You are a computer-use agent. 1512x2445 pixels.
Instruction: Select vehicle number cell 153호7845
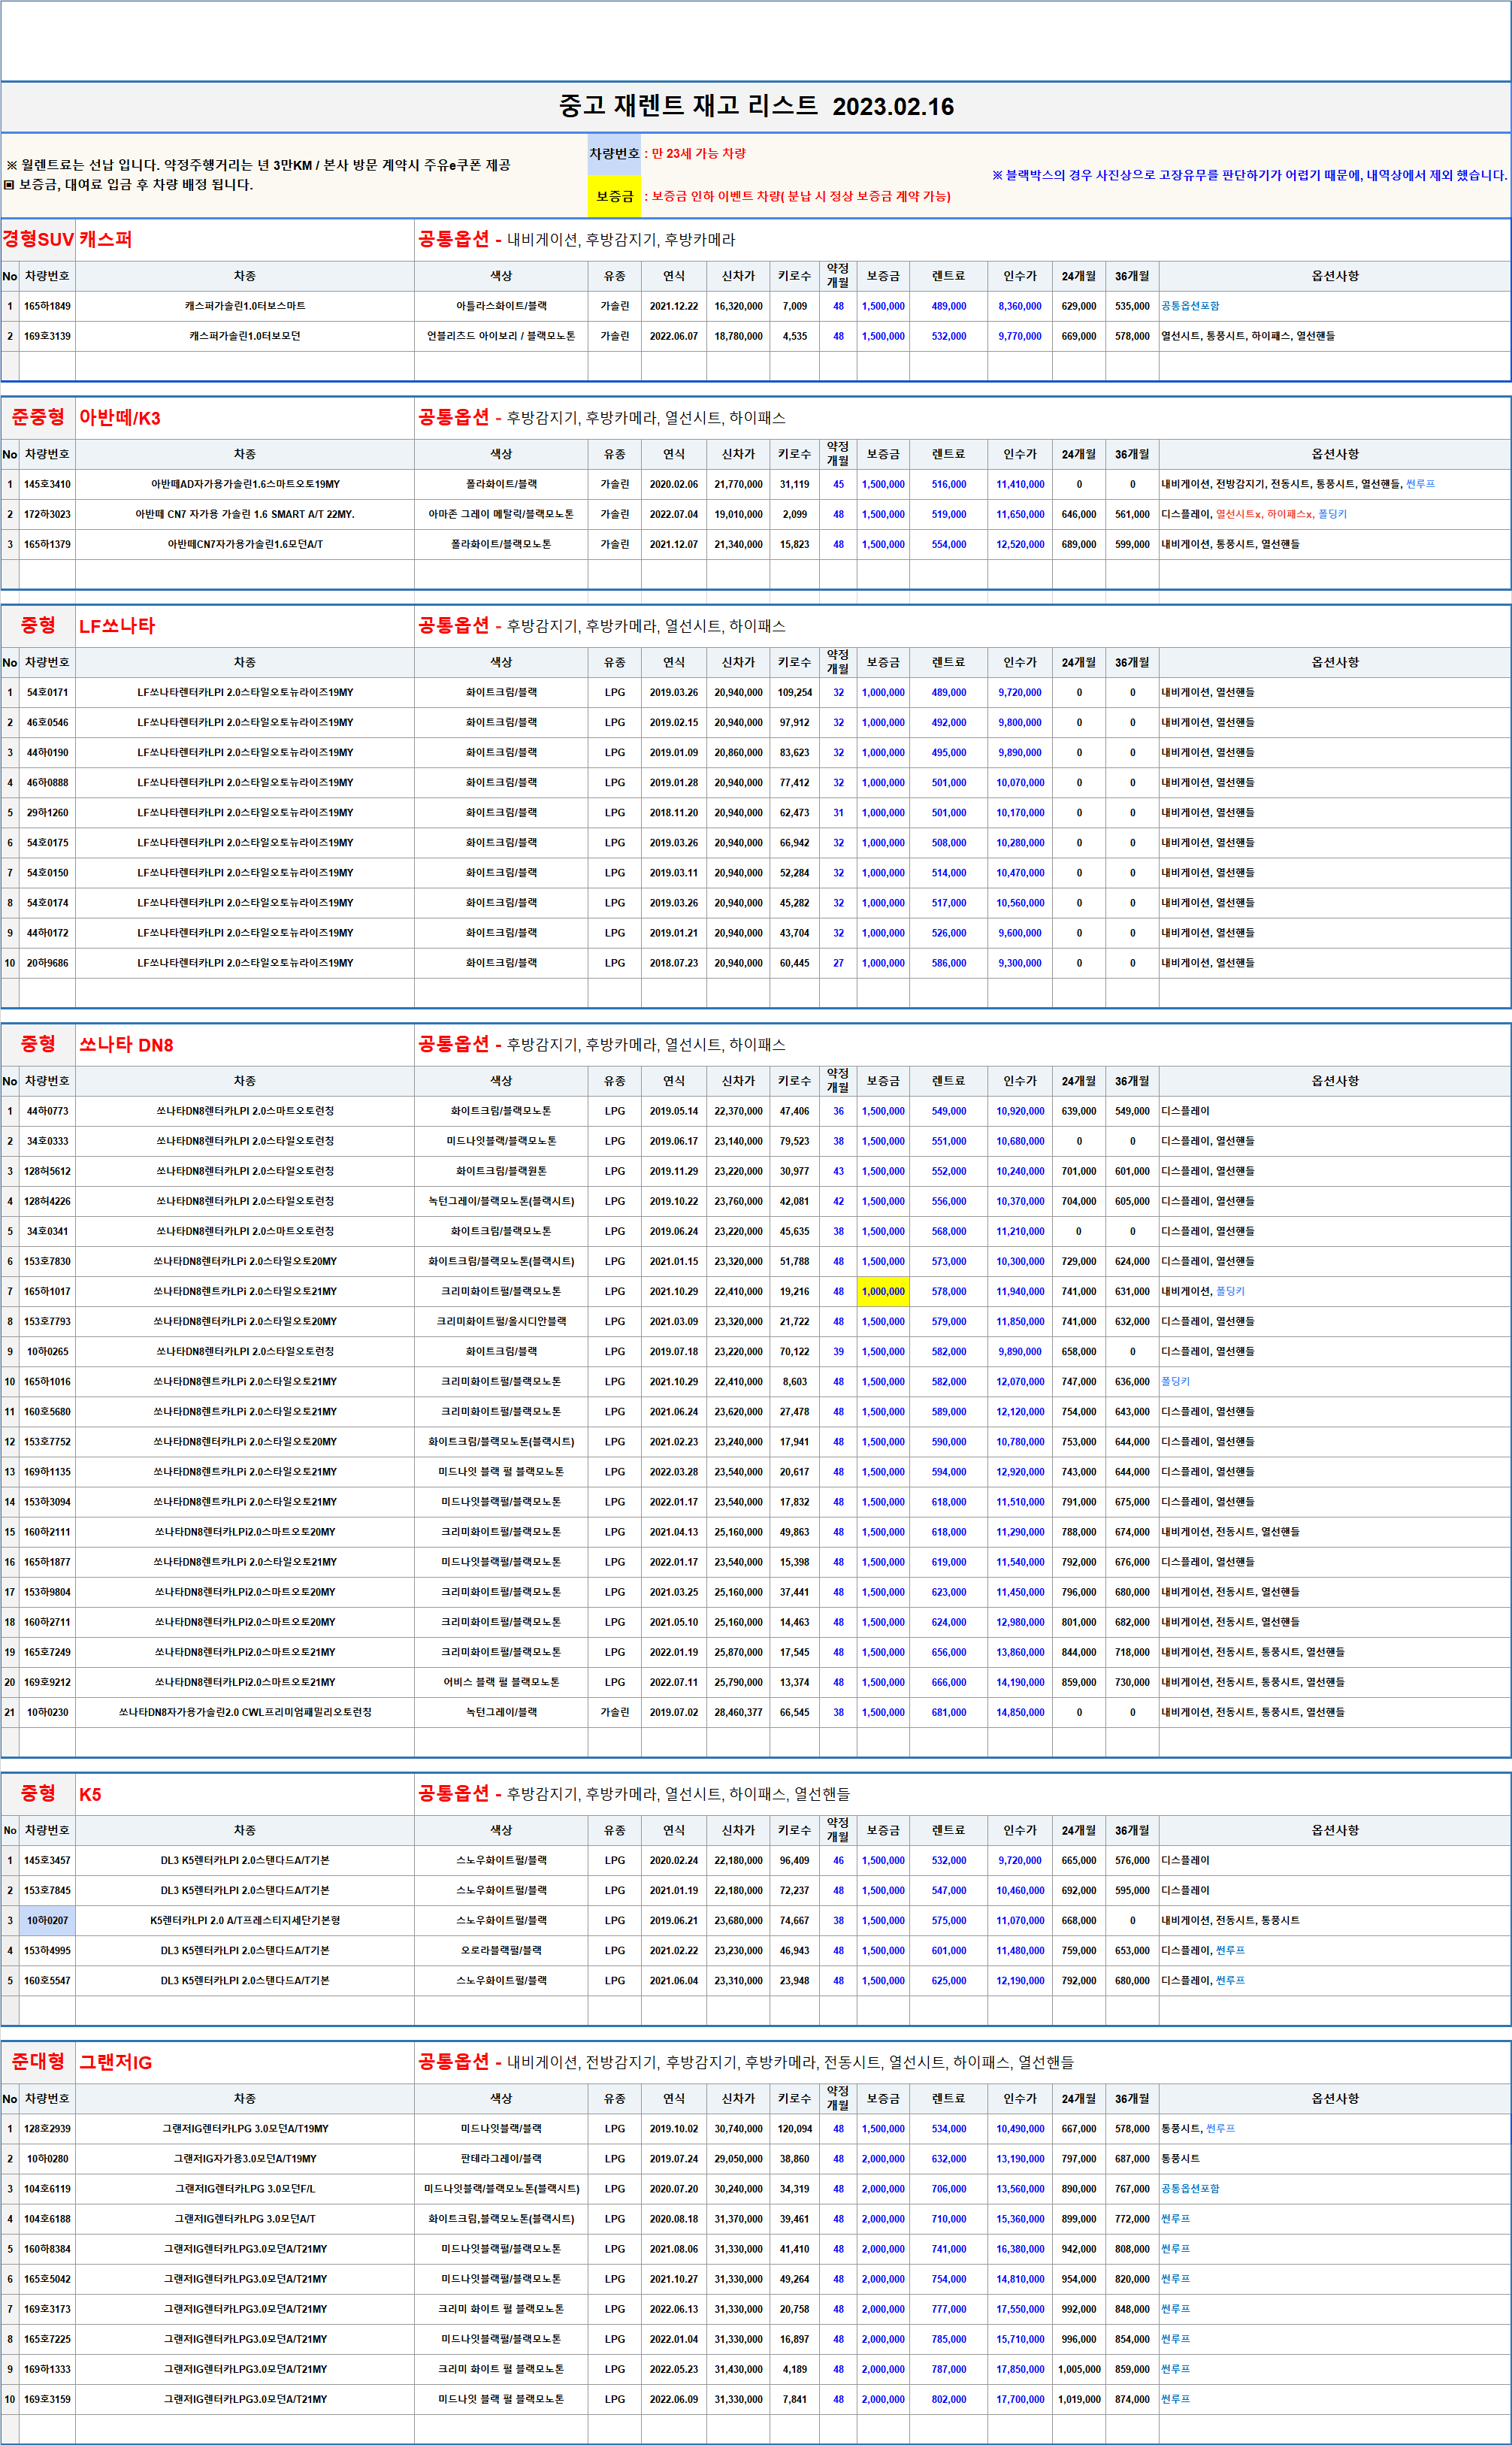tap(47, 1890)
